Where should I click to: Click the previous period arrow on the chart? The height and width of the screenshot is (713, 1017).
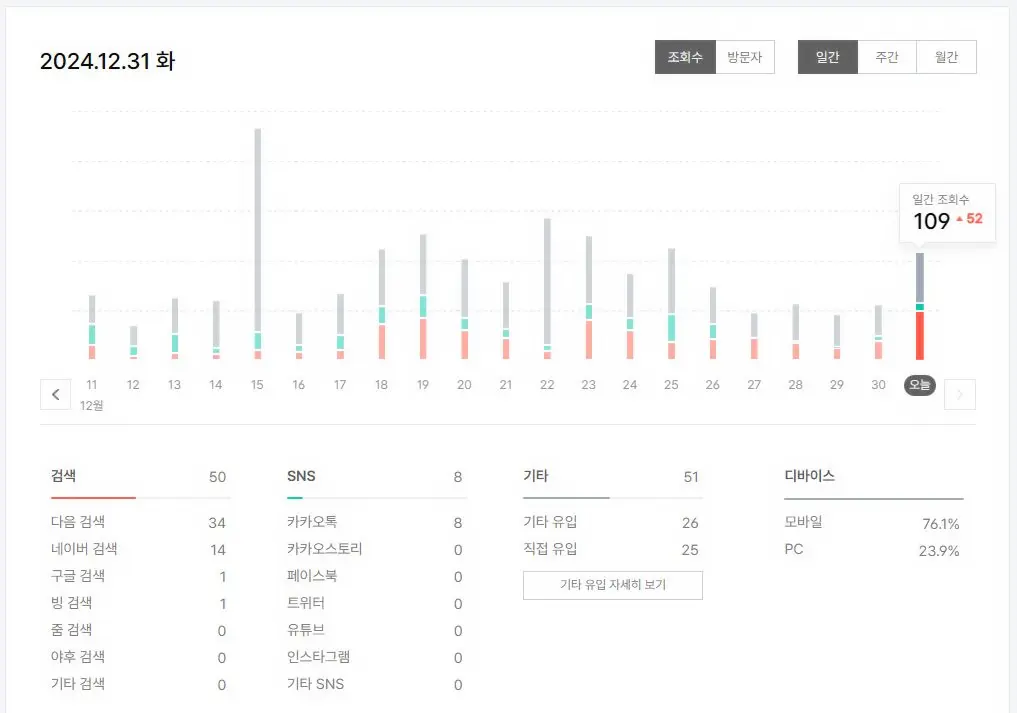56,394
